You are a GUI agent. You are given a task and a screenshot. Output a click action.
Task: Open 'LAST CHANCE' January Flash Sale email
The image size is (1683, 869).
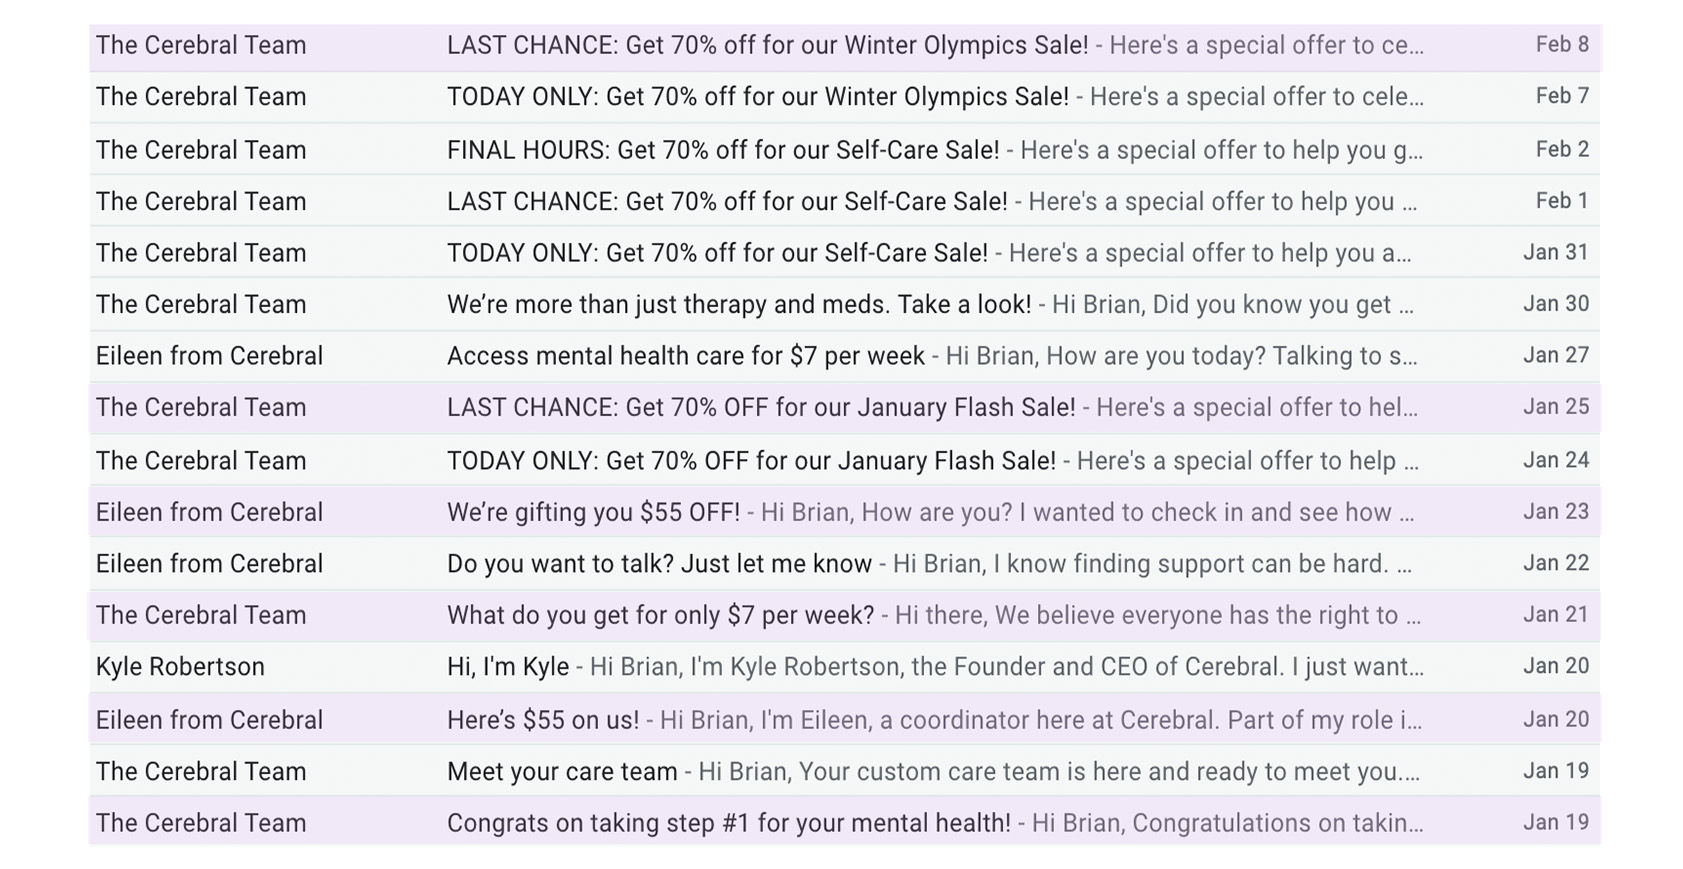click(761, 408)
